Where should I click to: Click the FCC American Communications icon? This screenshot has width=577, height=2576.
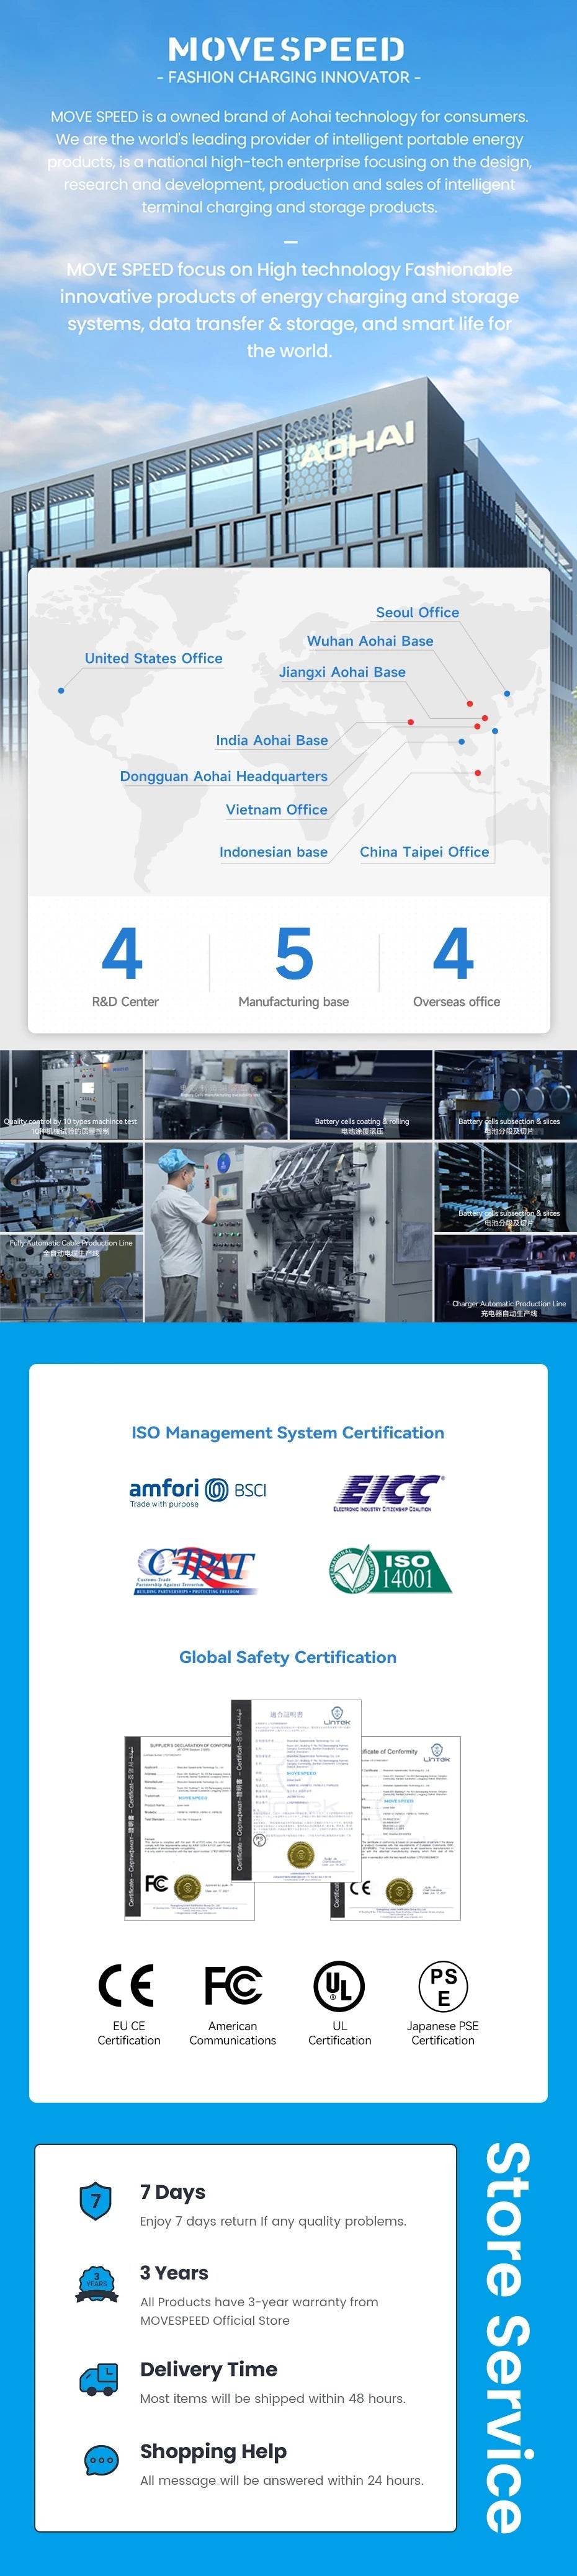tap(233, 1986)
